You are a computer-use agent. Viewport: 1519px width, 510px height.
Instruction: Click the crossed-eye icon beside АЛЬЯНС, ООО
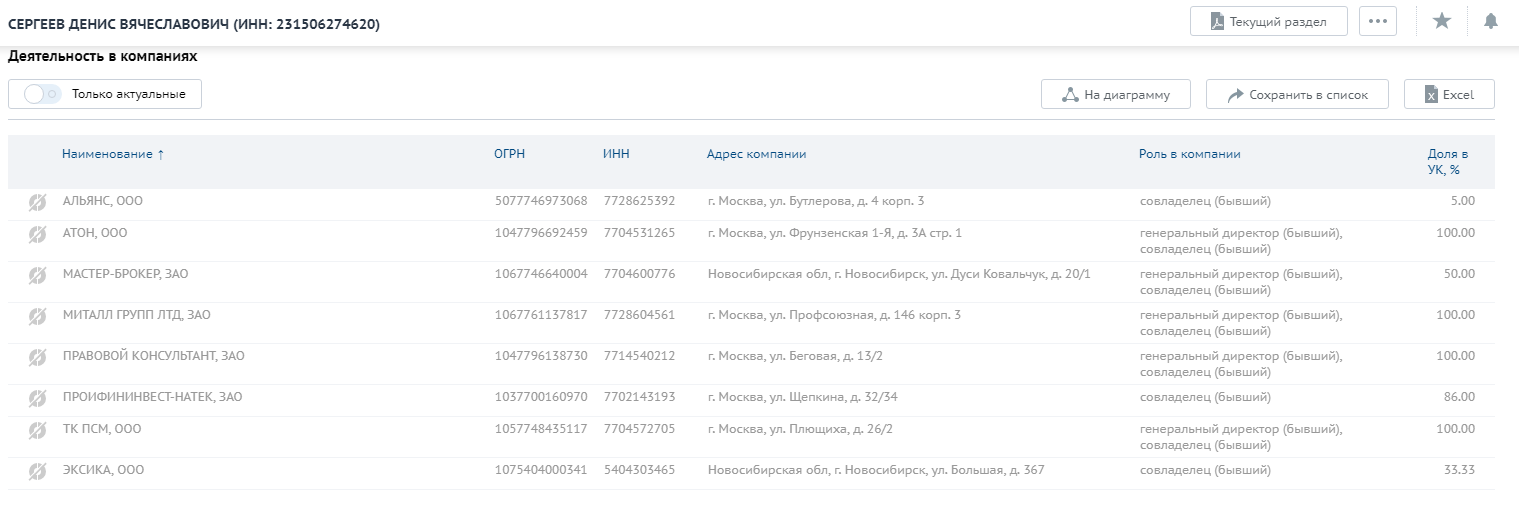click(x=37, y=203)
